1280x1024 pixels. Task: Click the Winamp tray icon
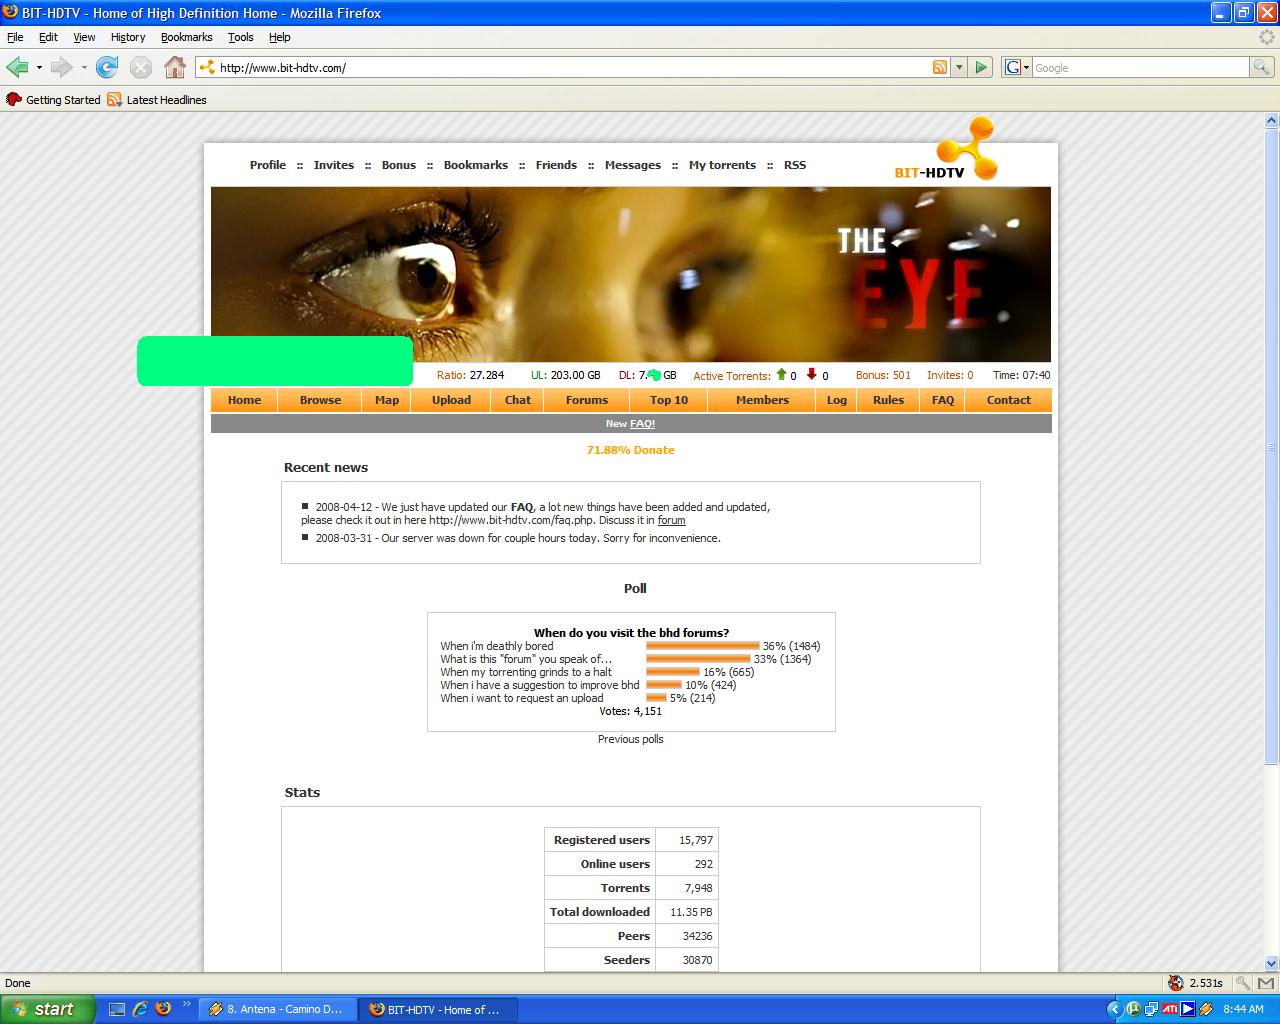(1205, 1009)
